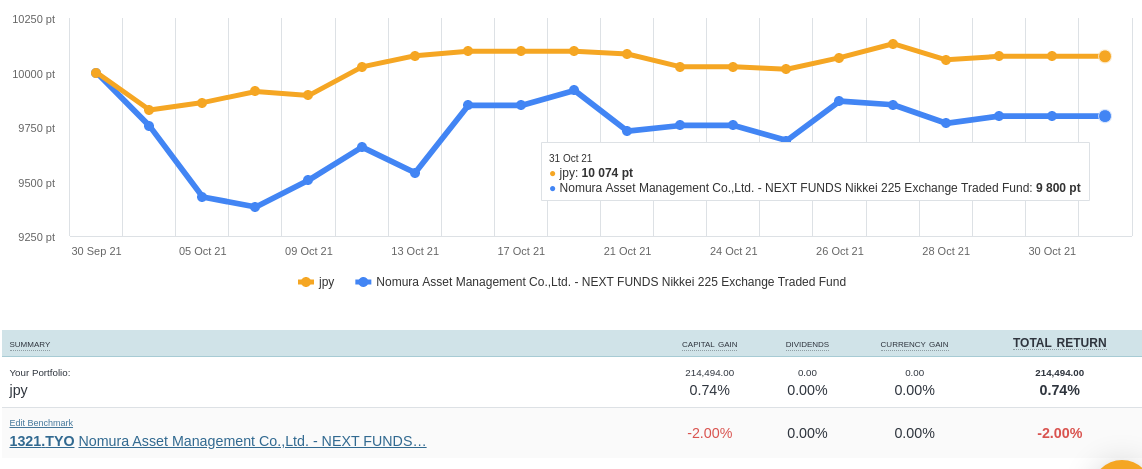Select the blue data point at 26 Oct 21
1142x469 pixels.
tap(839, 101)
